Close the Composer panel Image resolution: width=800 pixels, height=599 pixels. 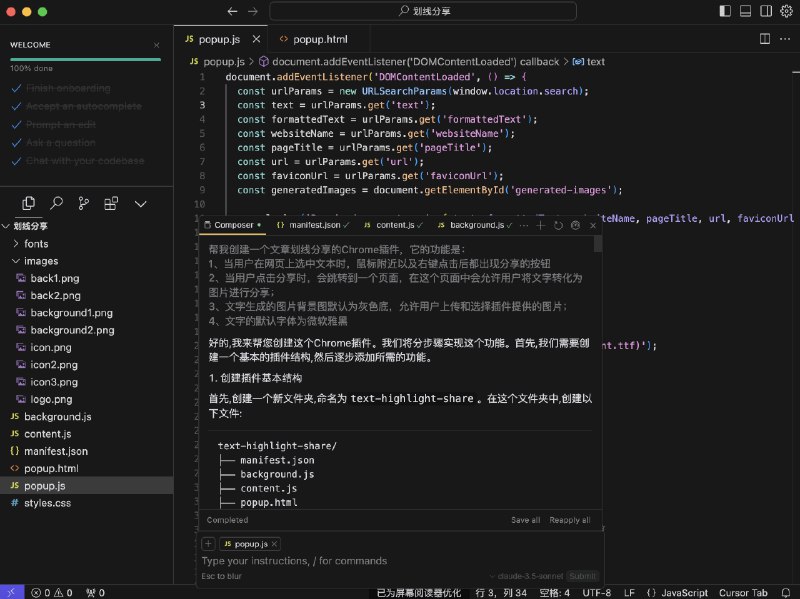593,226
